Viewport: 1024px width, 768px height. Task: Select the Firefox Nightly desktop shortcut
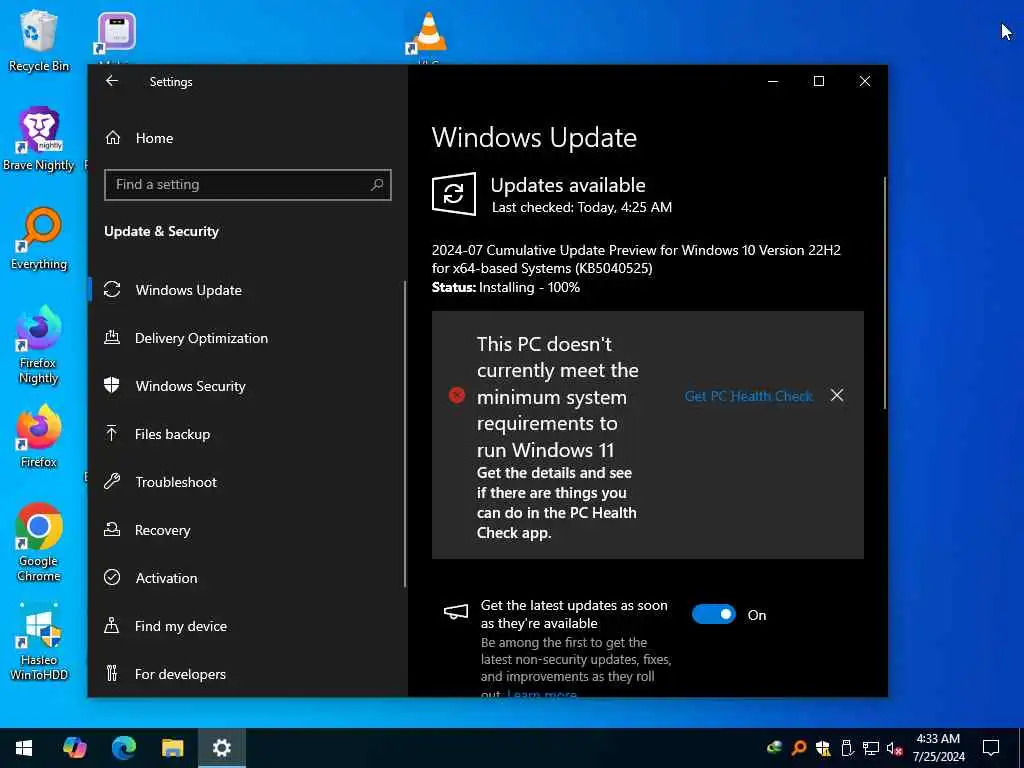pos(39,345)
